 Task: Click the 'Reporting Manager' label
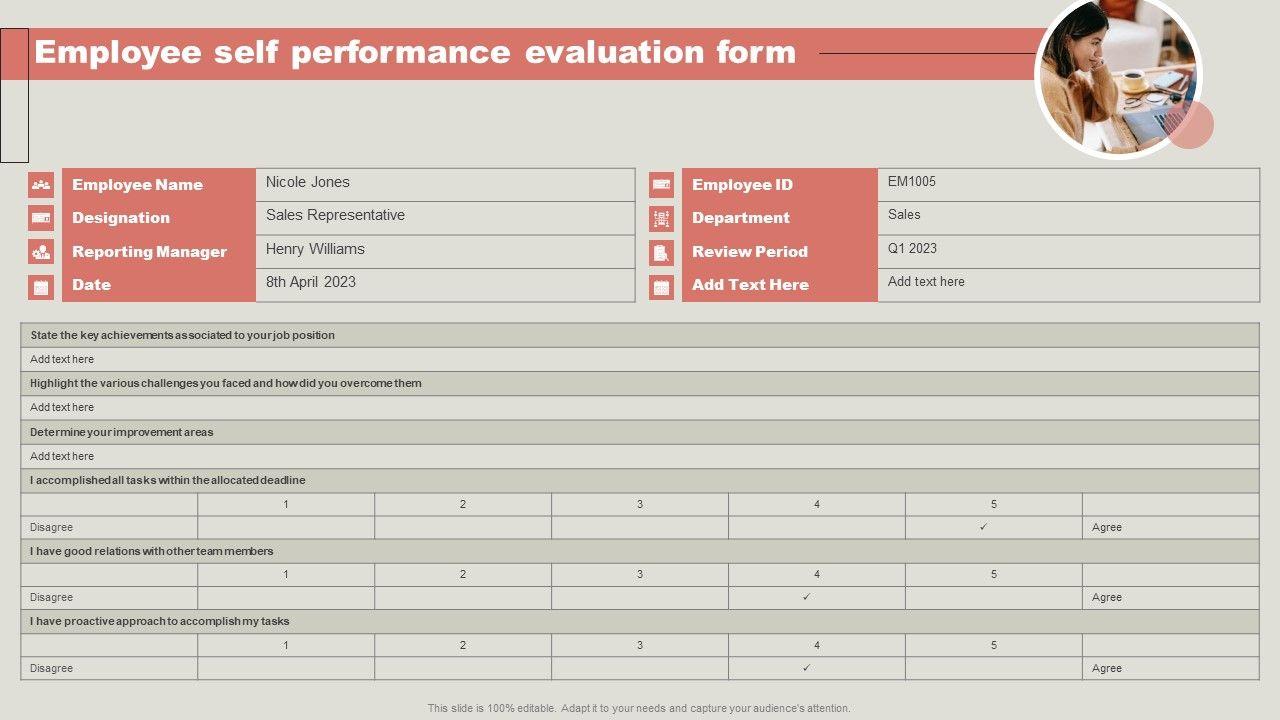(x=150, y=252)
